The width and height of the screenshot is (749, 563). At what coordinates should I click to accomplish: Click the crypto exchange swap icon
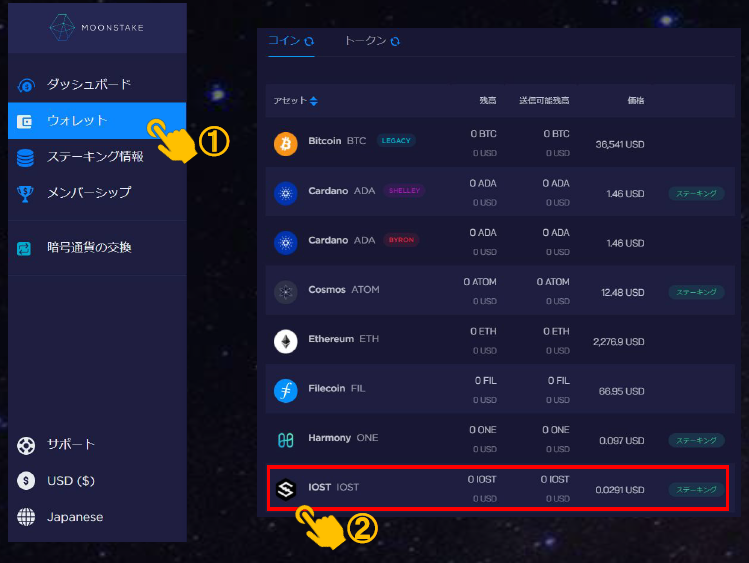coord(24,248)
